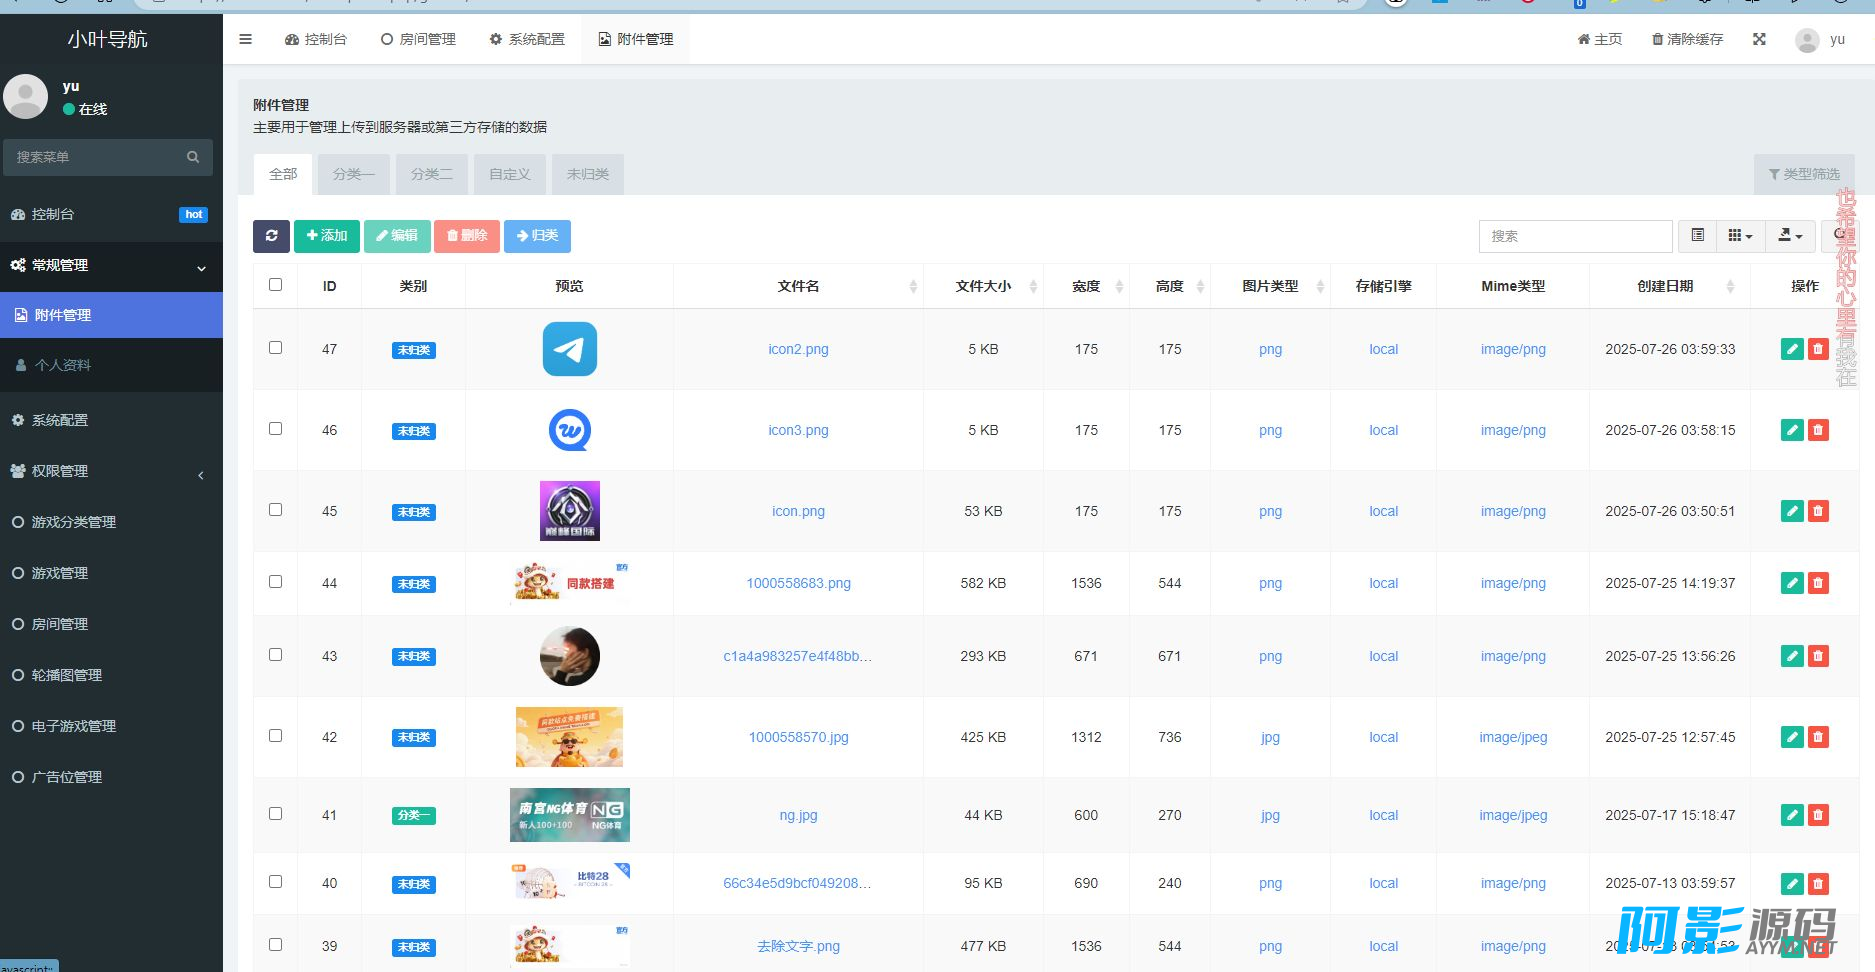
Task: Check the select-all checkbox in table header
Action: pyautogui.click(x=276, y=285)
